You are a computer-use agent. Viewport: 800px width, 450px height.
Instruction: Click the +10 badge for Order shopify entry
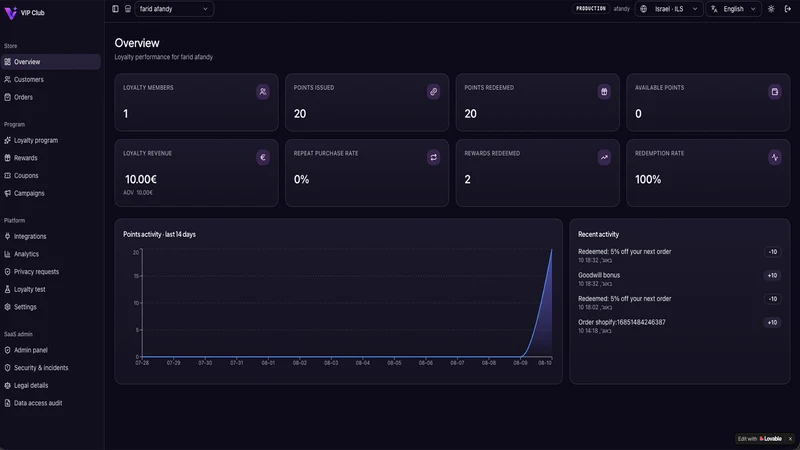pyautogui.click(x=772, y=322)
